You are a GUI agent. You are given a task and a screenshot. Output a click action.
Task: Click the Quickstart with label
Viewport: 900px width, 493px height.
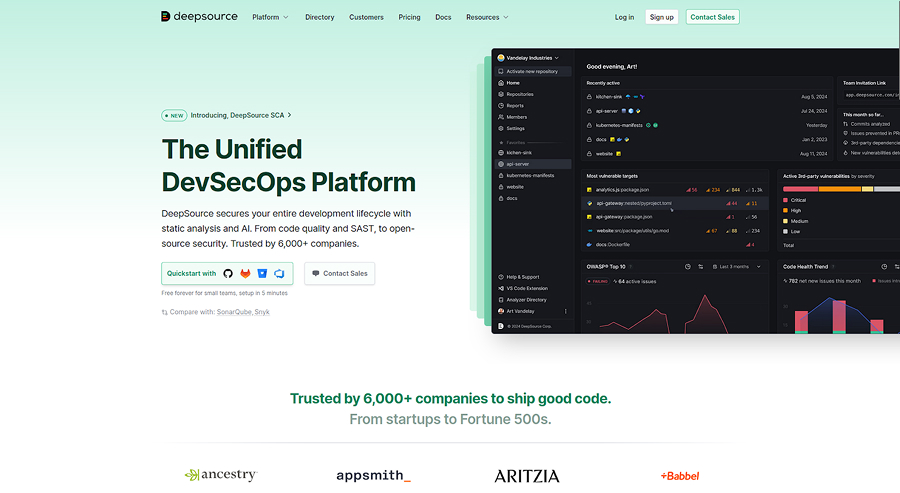coord(191,274)
